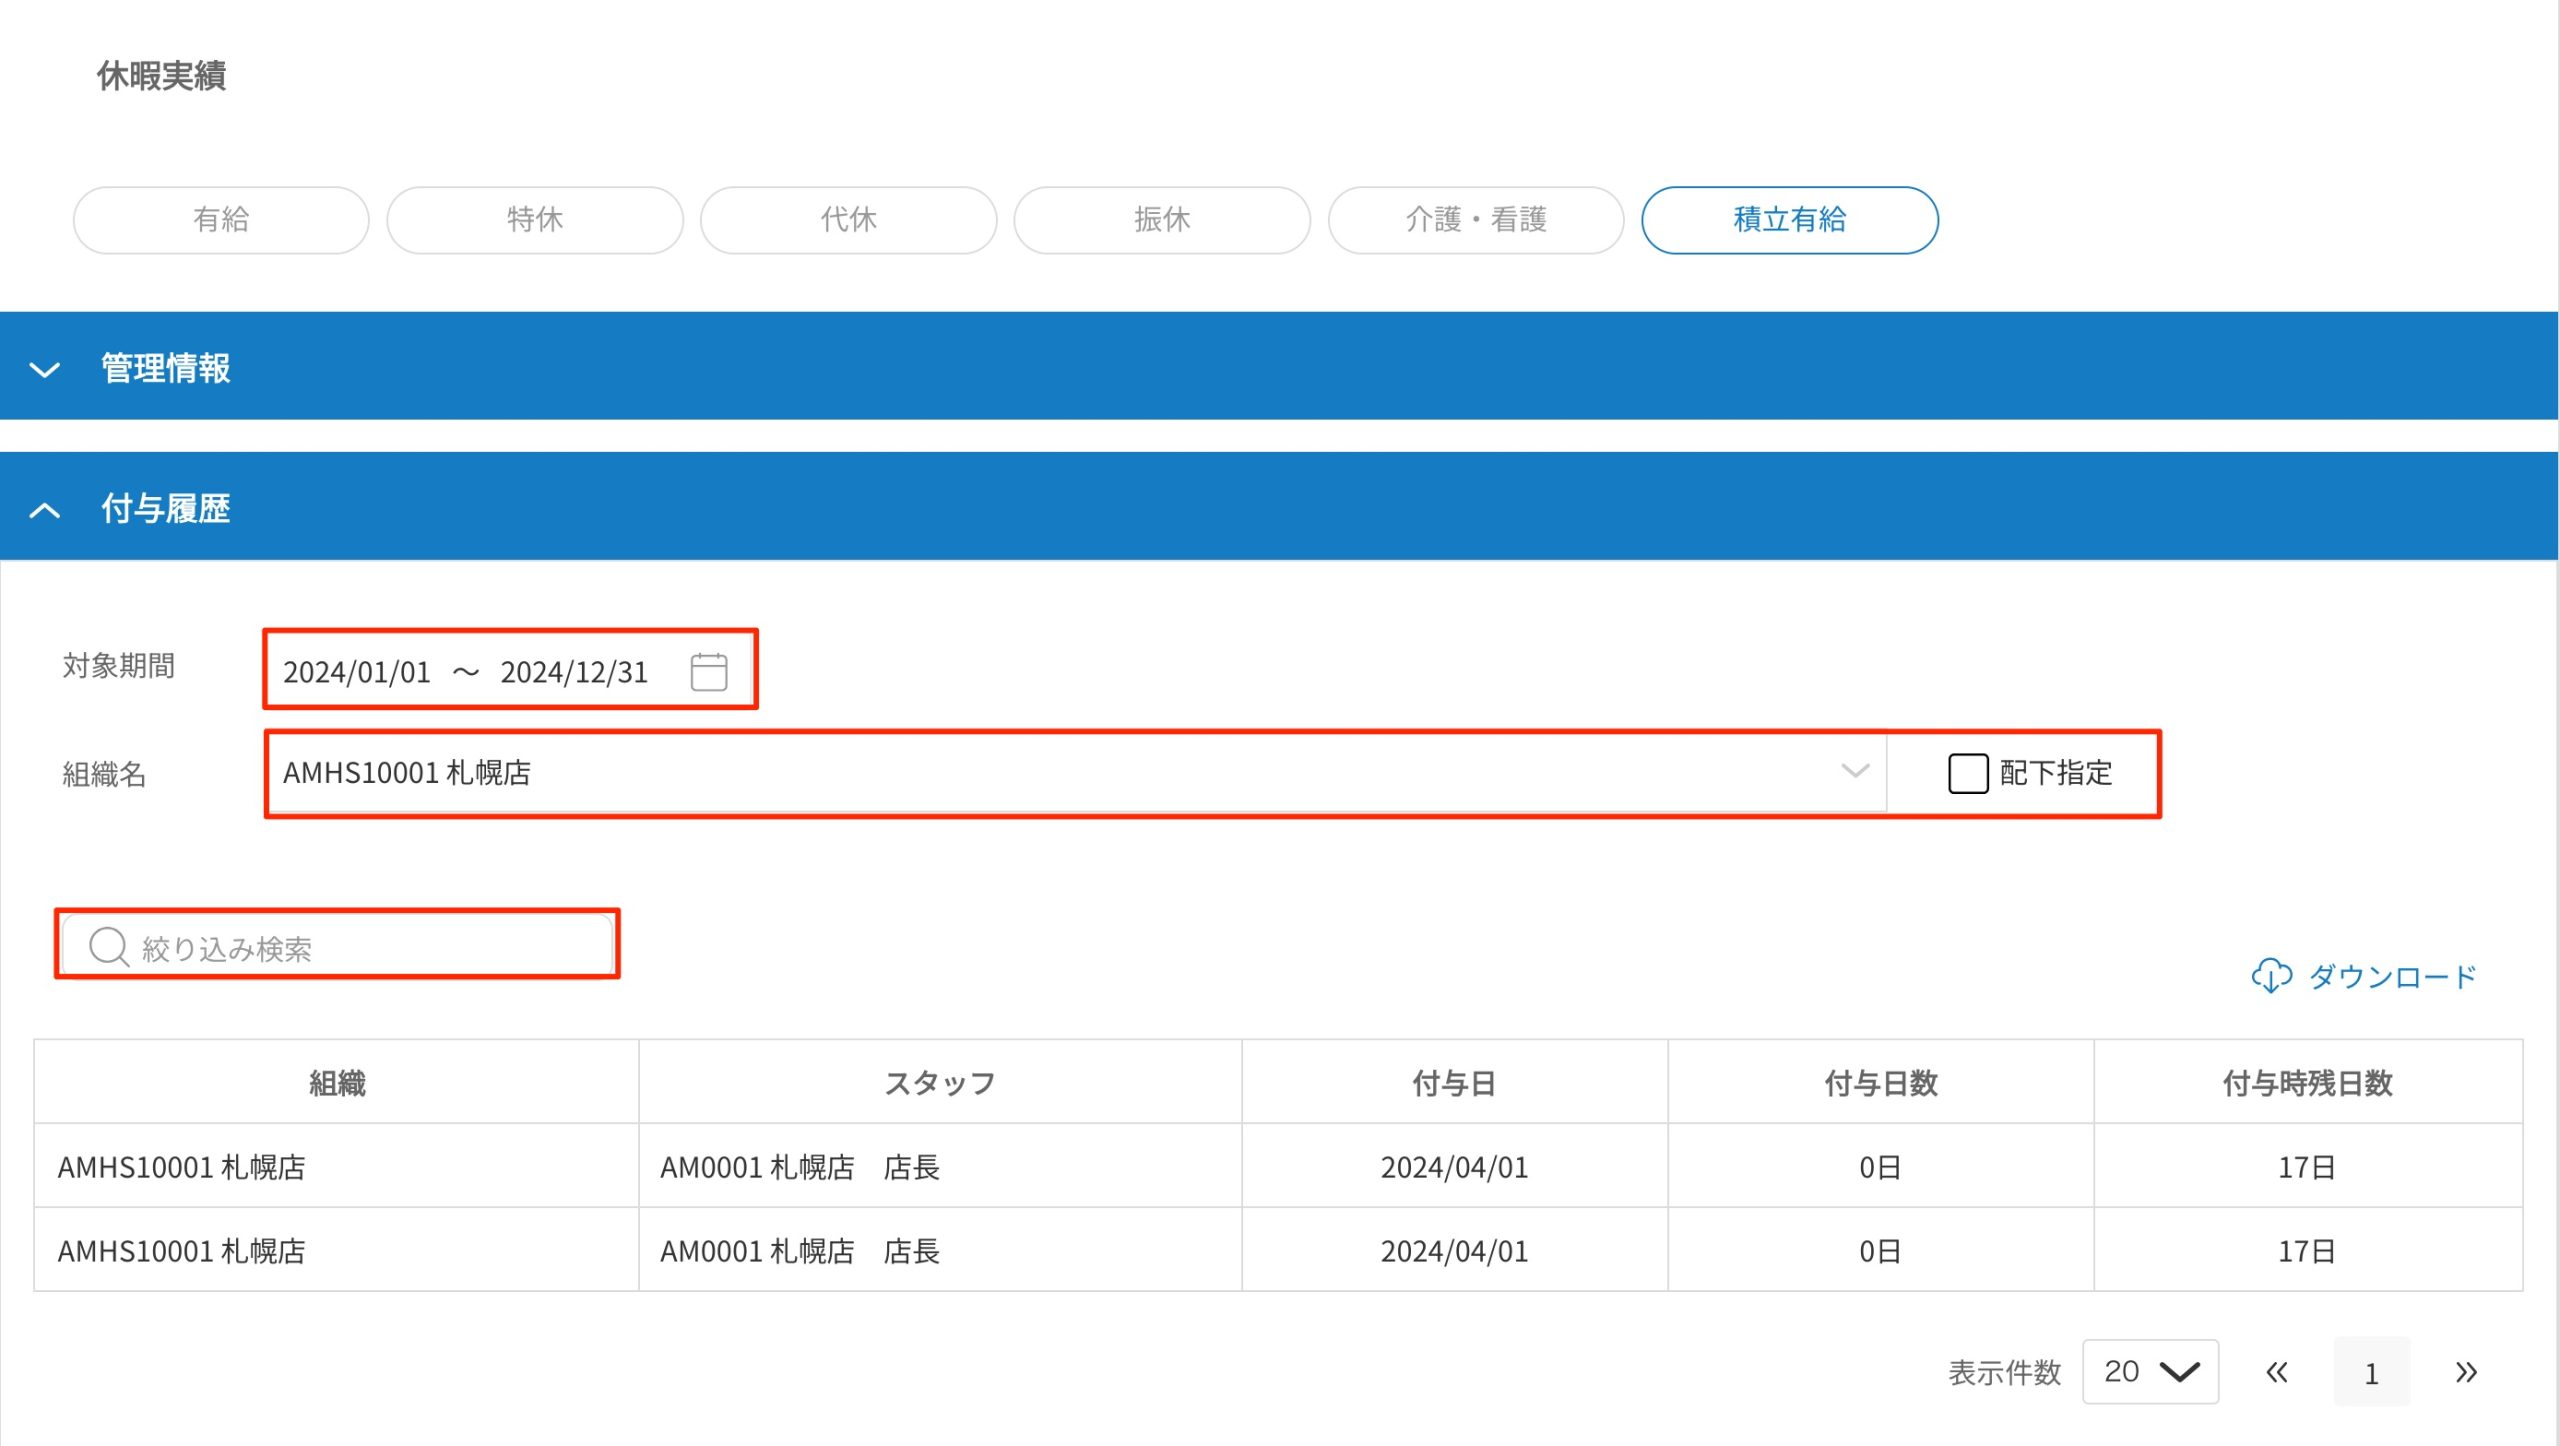Click the search magnifier icon
The width and height of the screenshot is (2560, 1446).
(x=108, y=946)
